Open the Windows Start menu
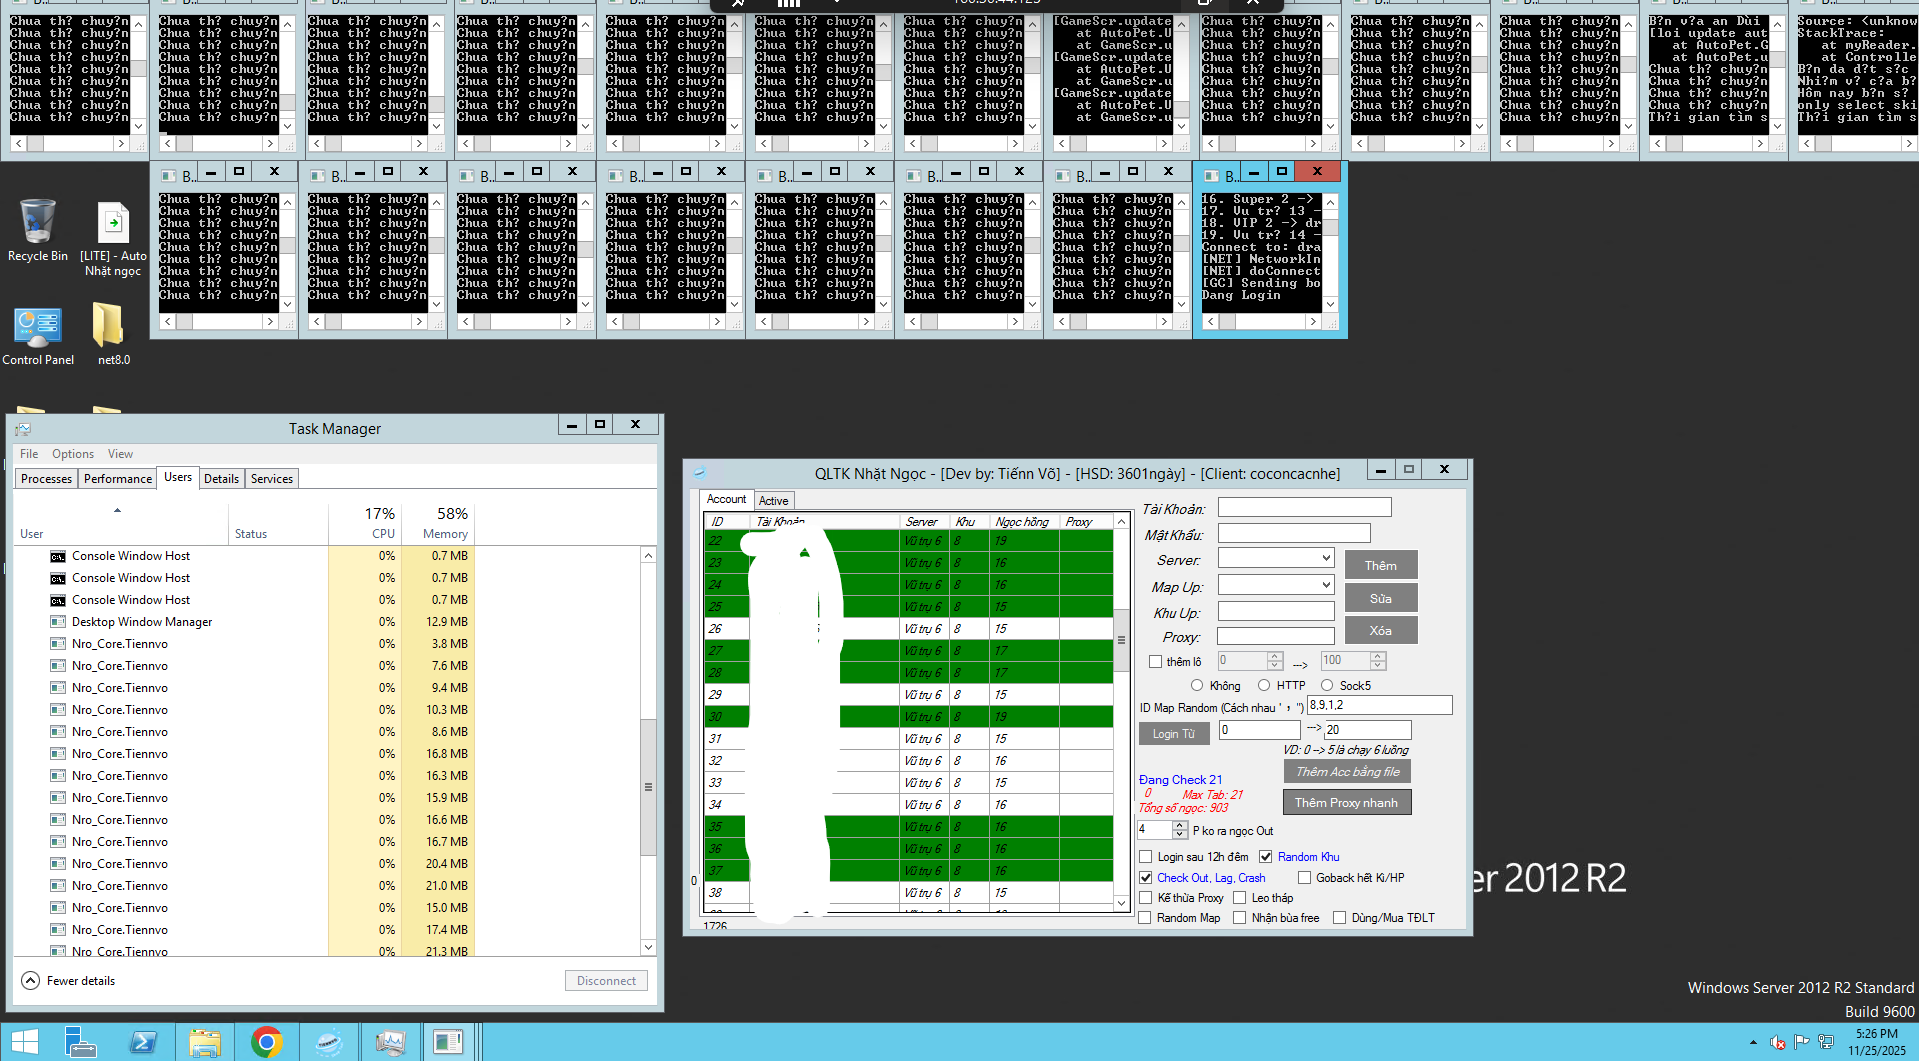The image size is (1919, 1061). [x=24, y=1042]
